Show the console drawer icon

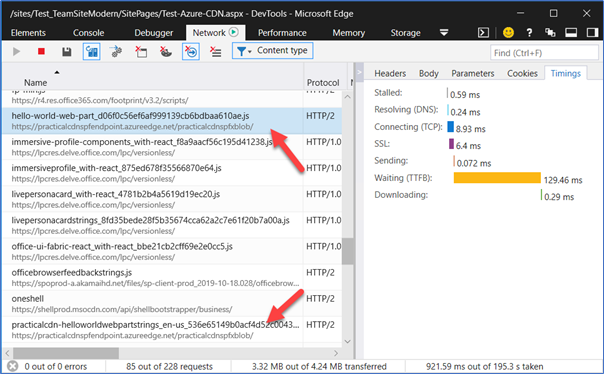tap(483, 33)
